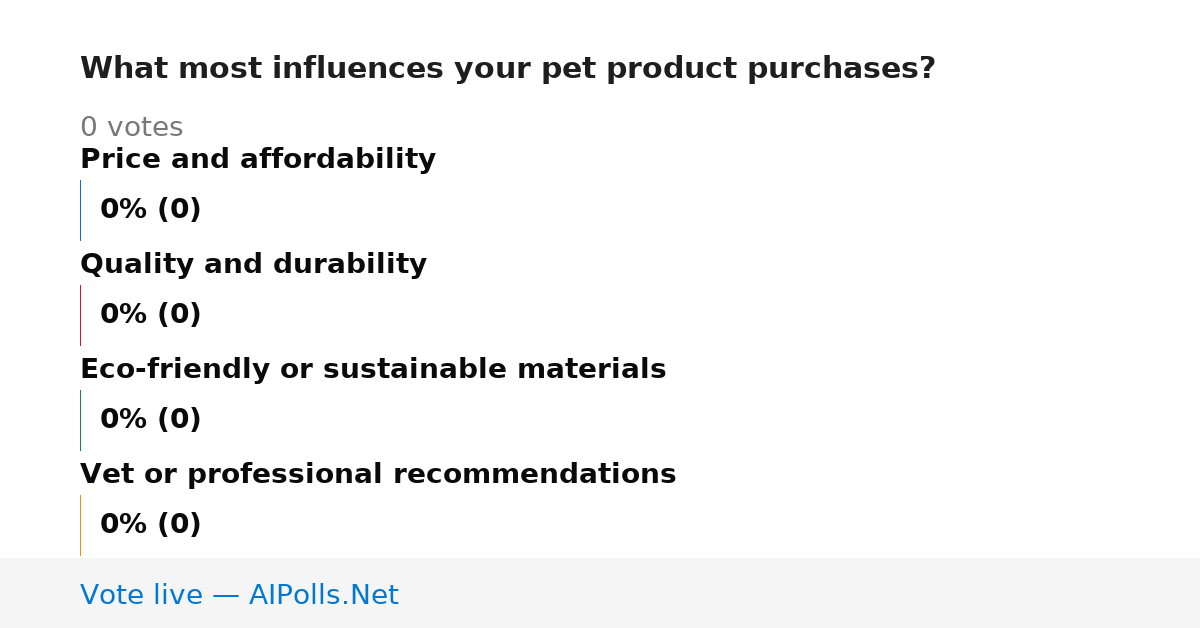Click the poll title about pet product purchases
This screenshot has height=628, width=1200.
tap(508, 69)
